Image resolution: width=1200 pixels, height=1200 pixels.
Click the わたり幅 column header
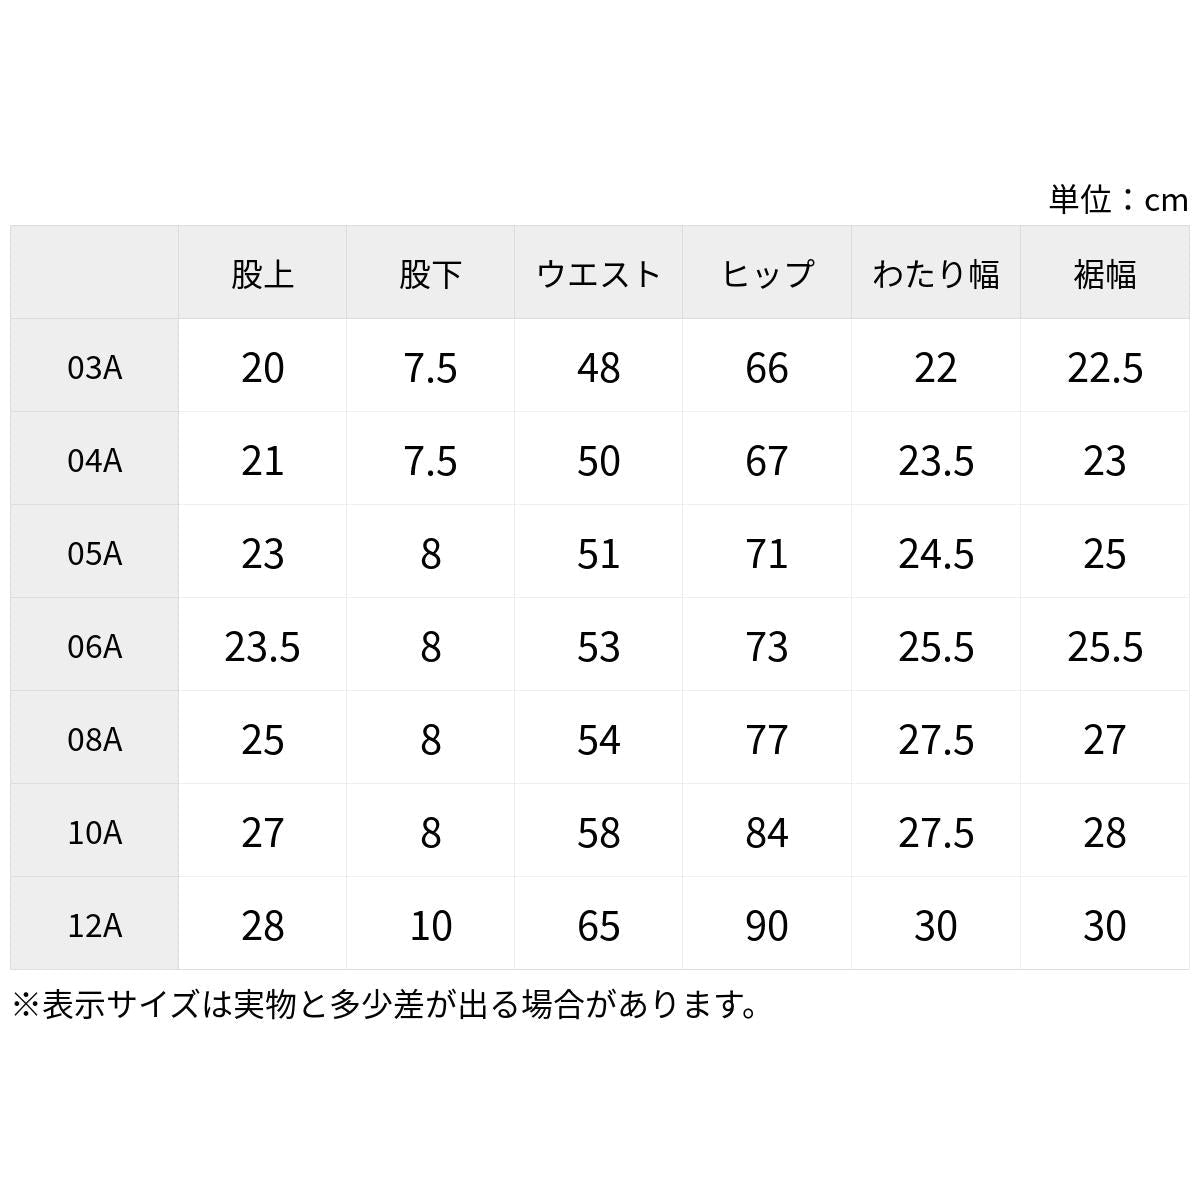(936, 273)
